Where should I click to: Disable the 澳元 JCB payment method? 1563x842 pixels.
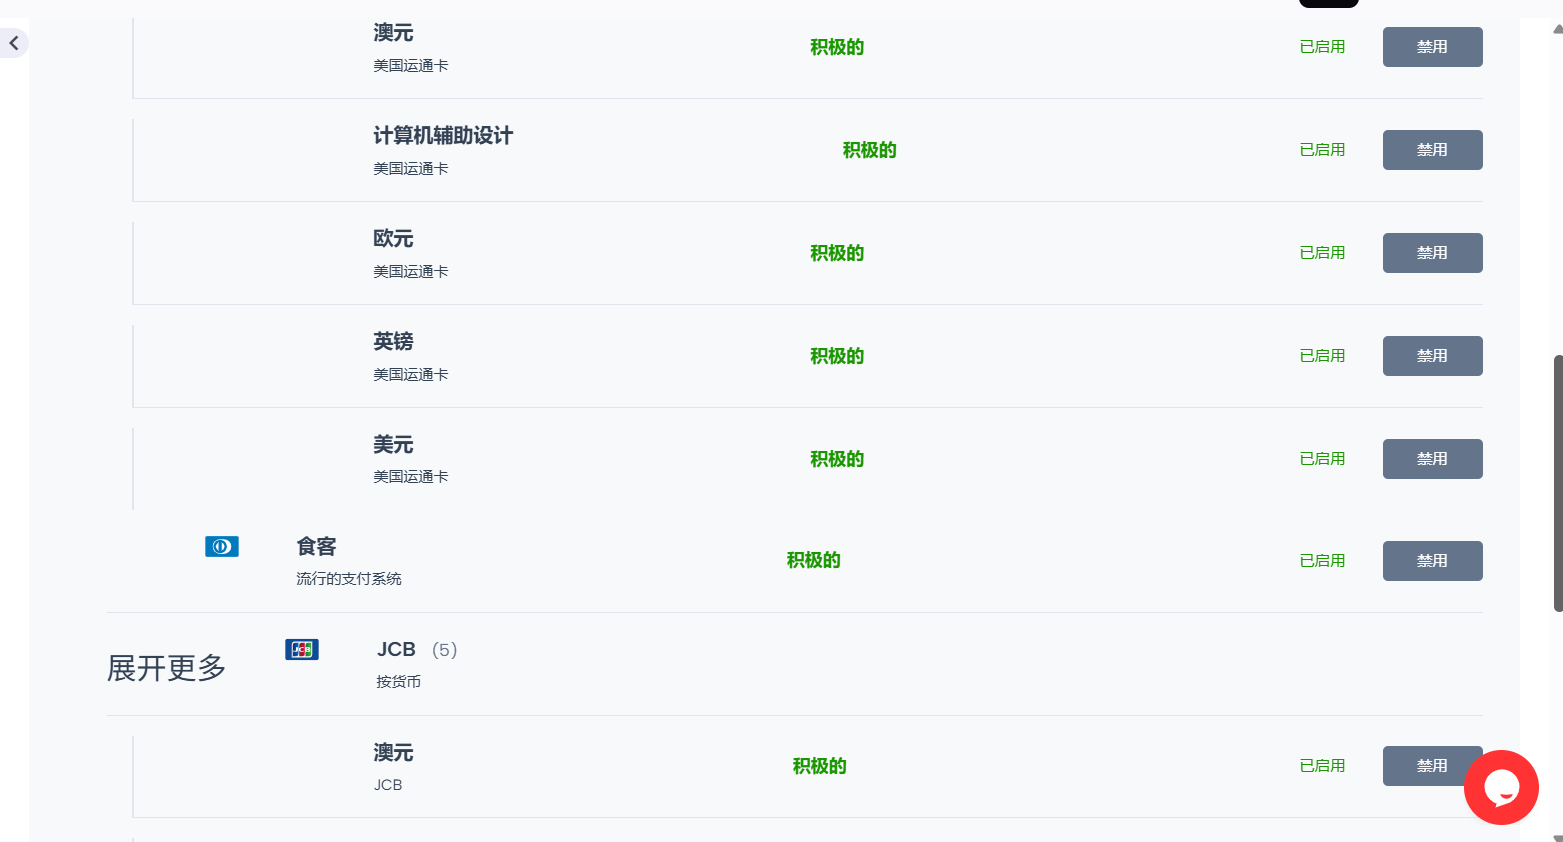coord(1432,766)
